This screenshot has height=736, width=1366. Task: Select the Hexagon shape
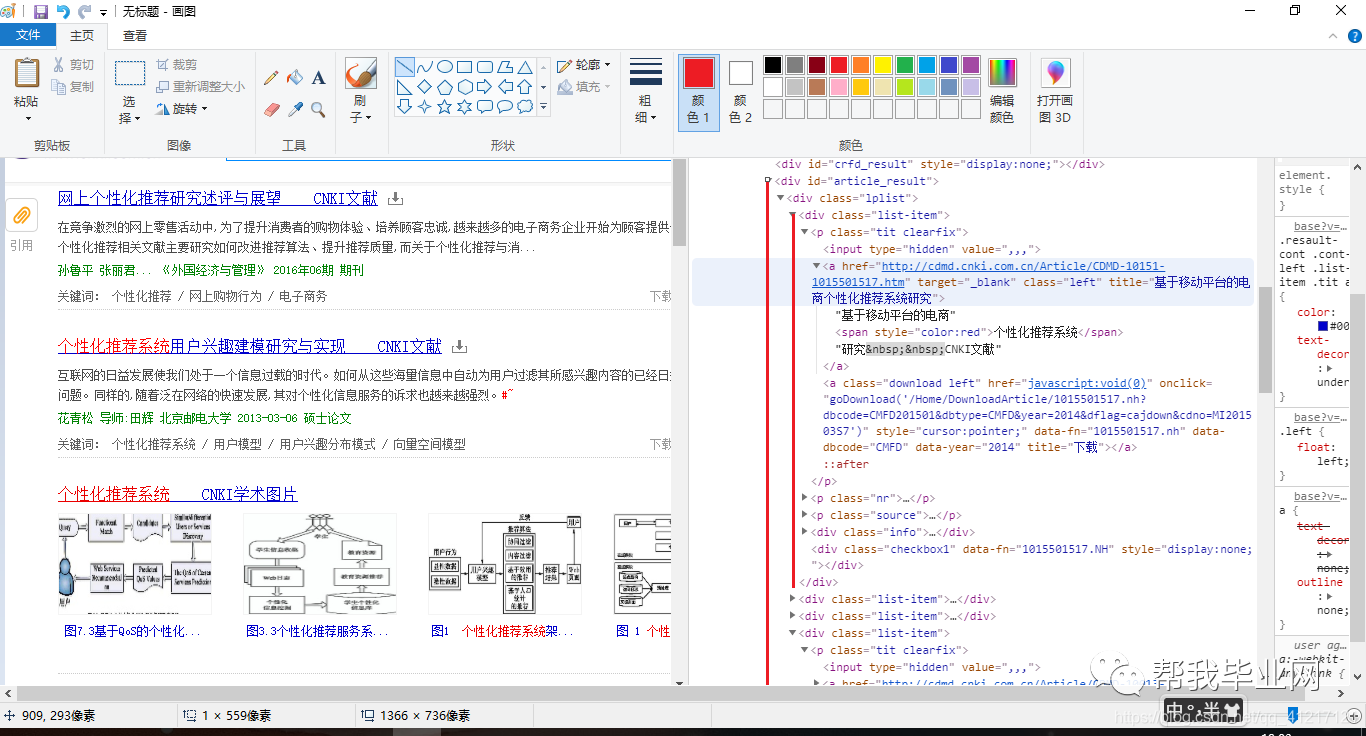tap(465, 87)
